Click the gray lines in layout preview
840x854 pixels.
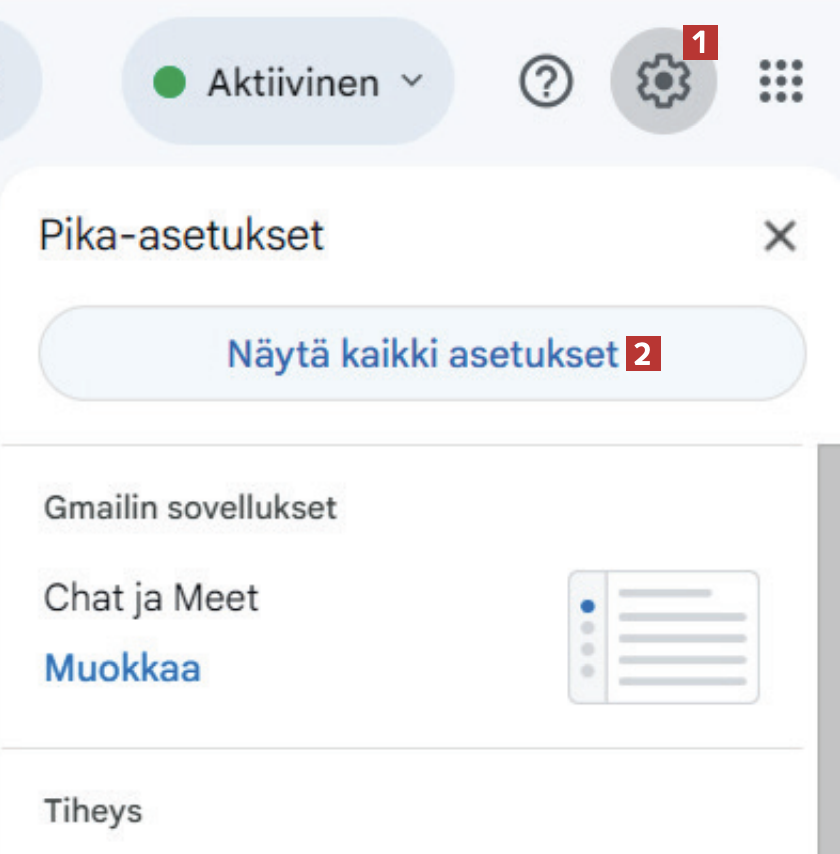click(683, 637)
